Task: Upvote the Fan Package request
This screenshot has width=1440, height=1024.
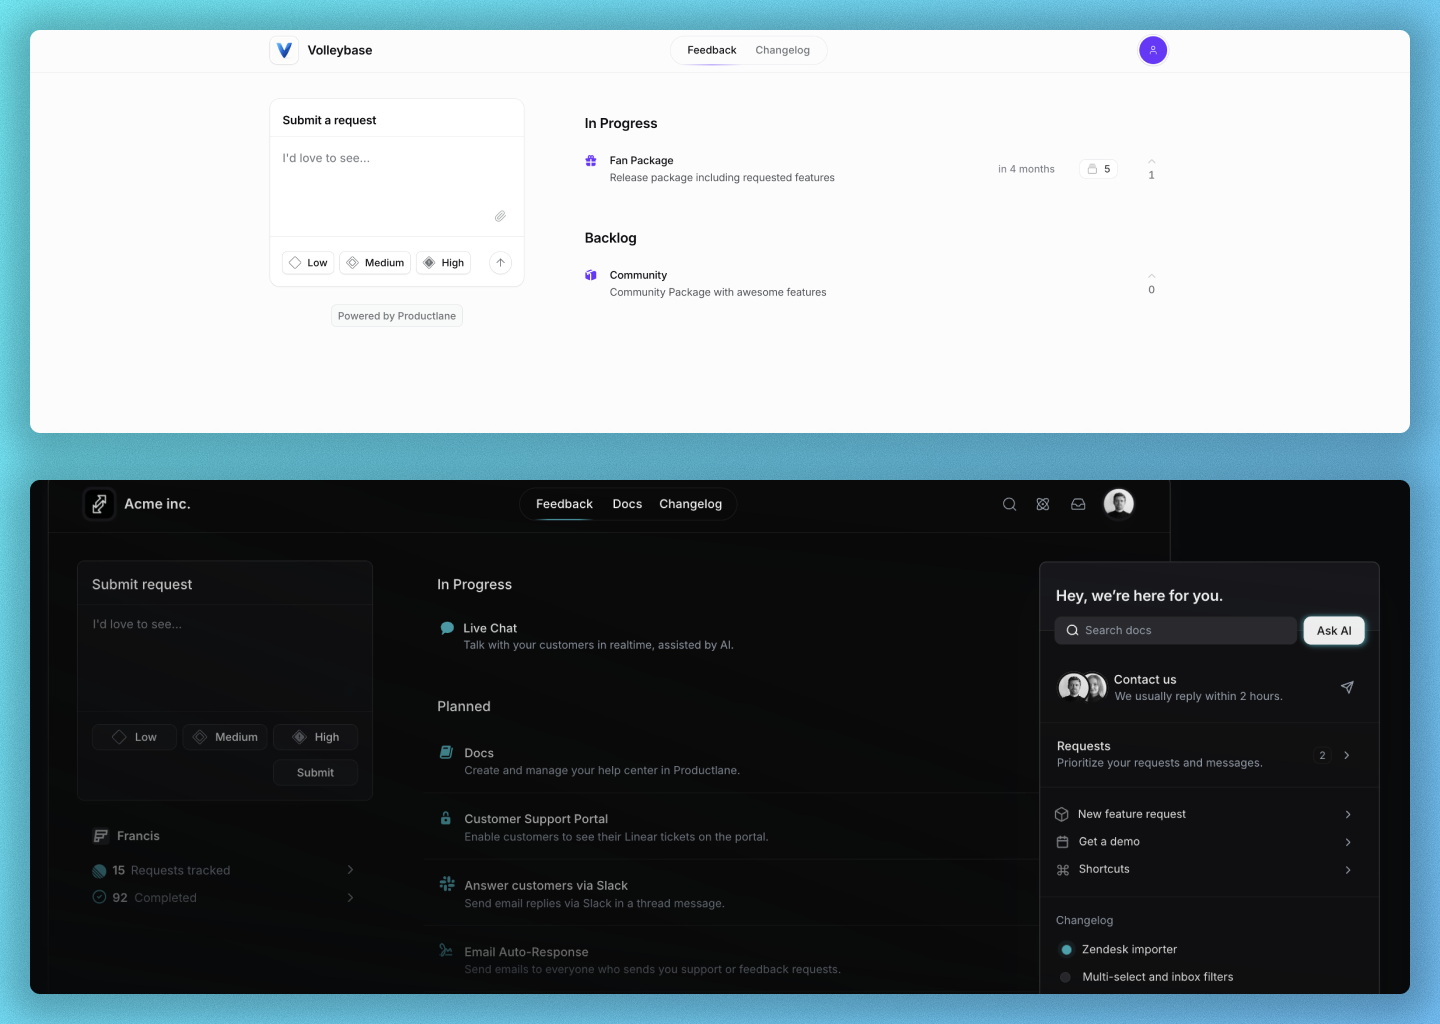Action: click(x=1151, y=162)
